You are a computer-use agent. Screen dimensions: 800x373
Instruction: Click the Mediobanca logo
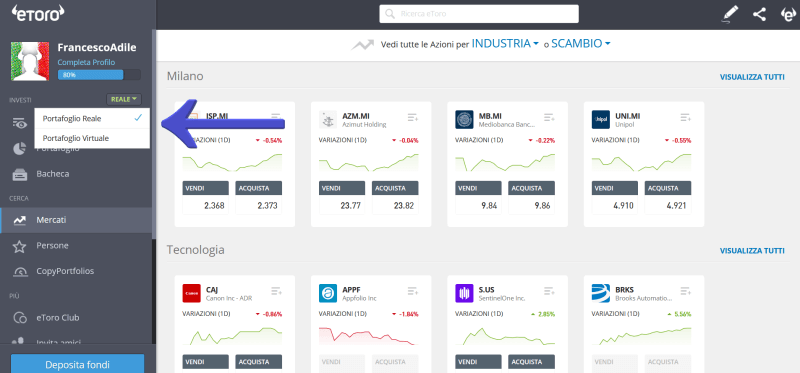click(x=464, y=119)
